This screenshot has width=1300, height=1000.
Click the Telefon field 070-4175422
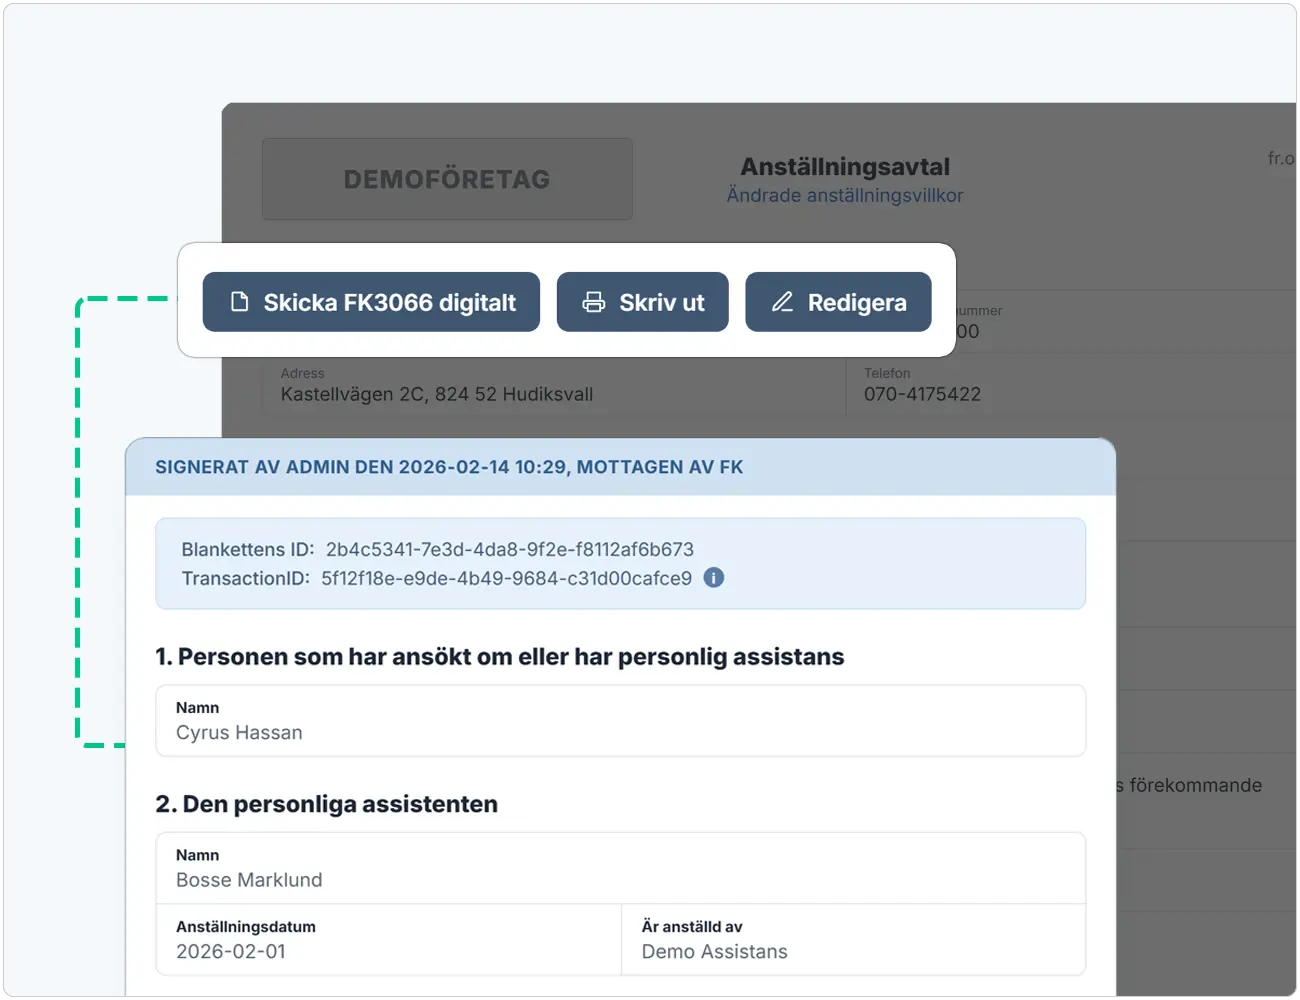coord(1071,385)
